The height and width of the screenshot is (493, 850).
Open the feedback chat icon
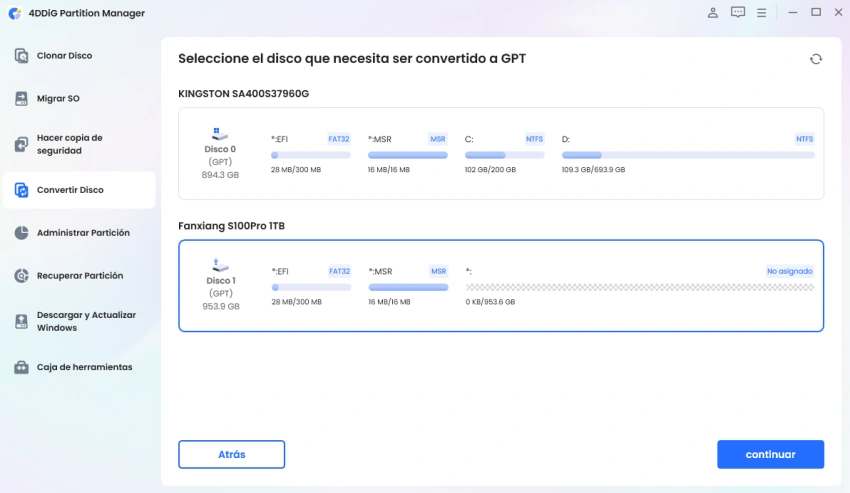pos(737,12)
